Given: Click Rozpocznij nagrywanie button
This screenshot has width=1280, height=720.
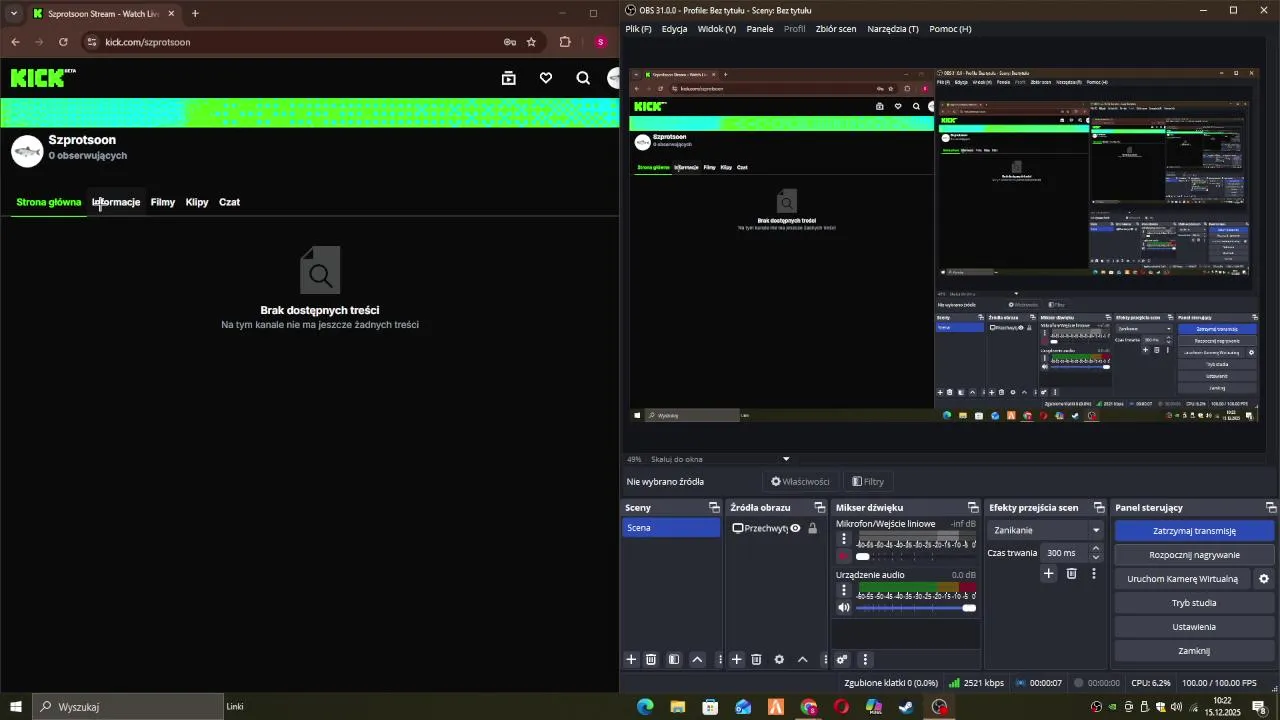Looking at the screenshot, I should [x=1194, y=555].
